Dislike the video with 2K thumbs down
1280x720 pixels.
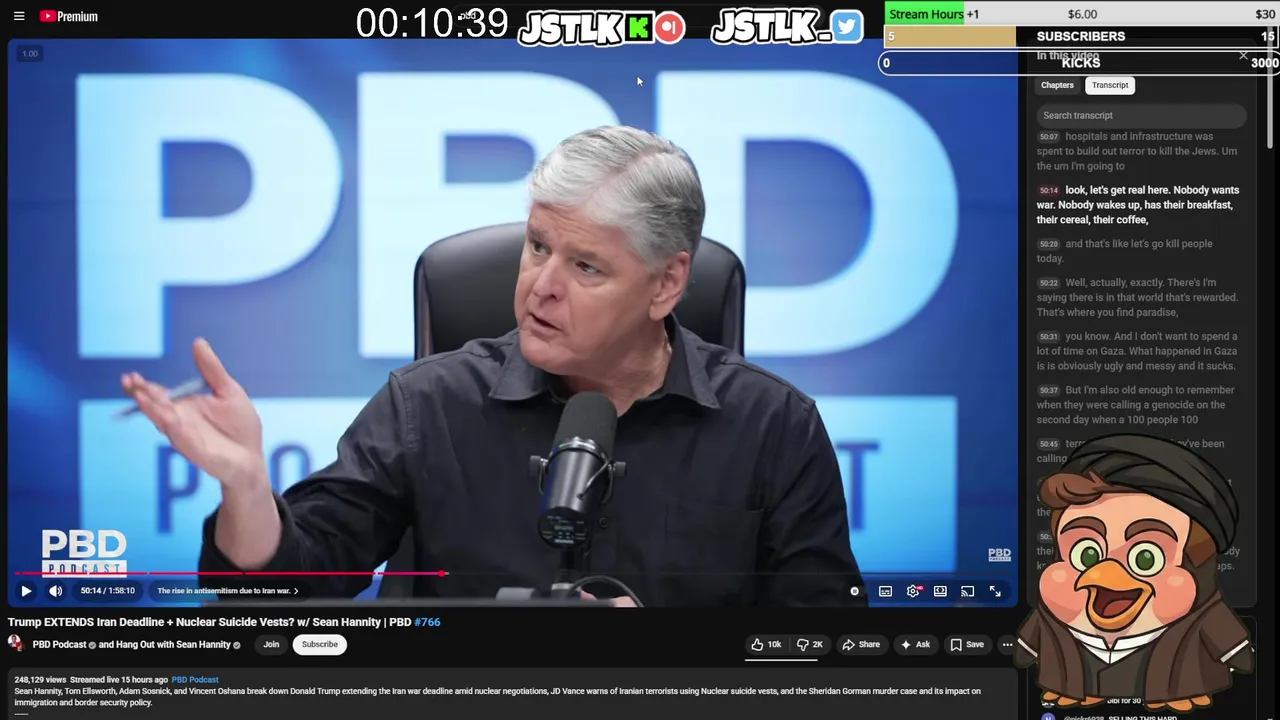pos(809,645)
